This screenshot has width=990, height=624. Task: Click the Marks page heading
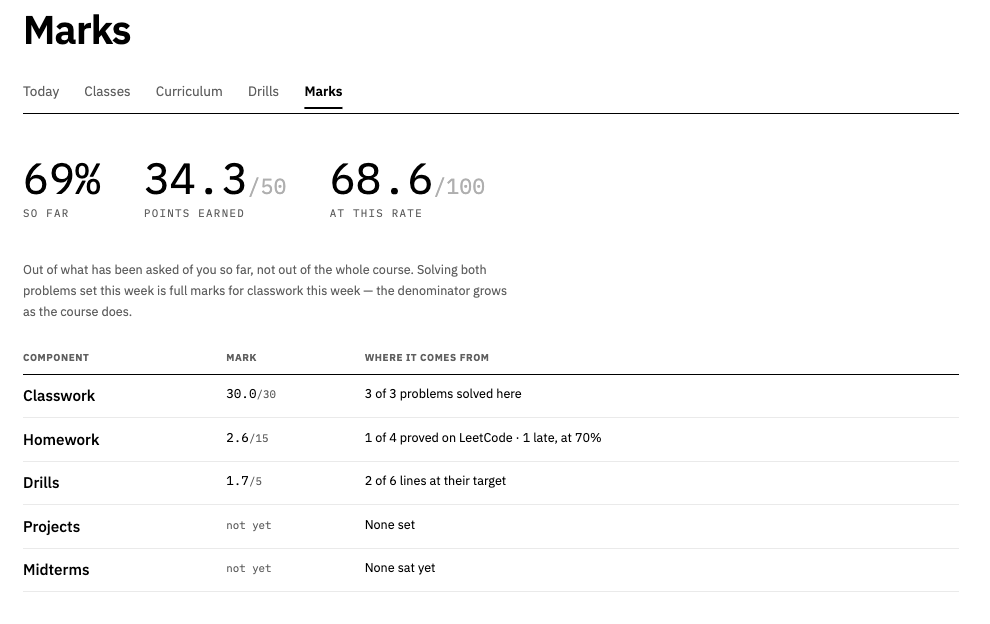(x=77, y=30)
